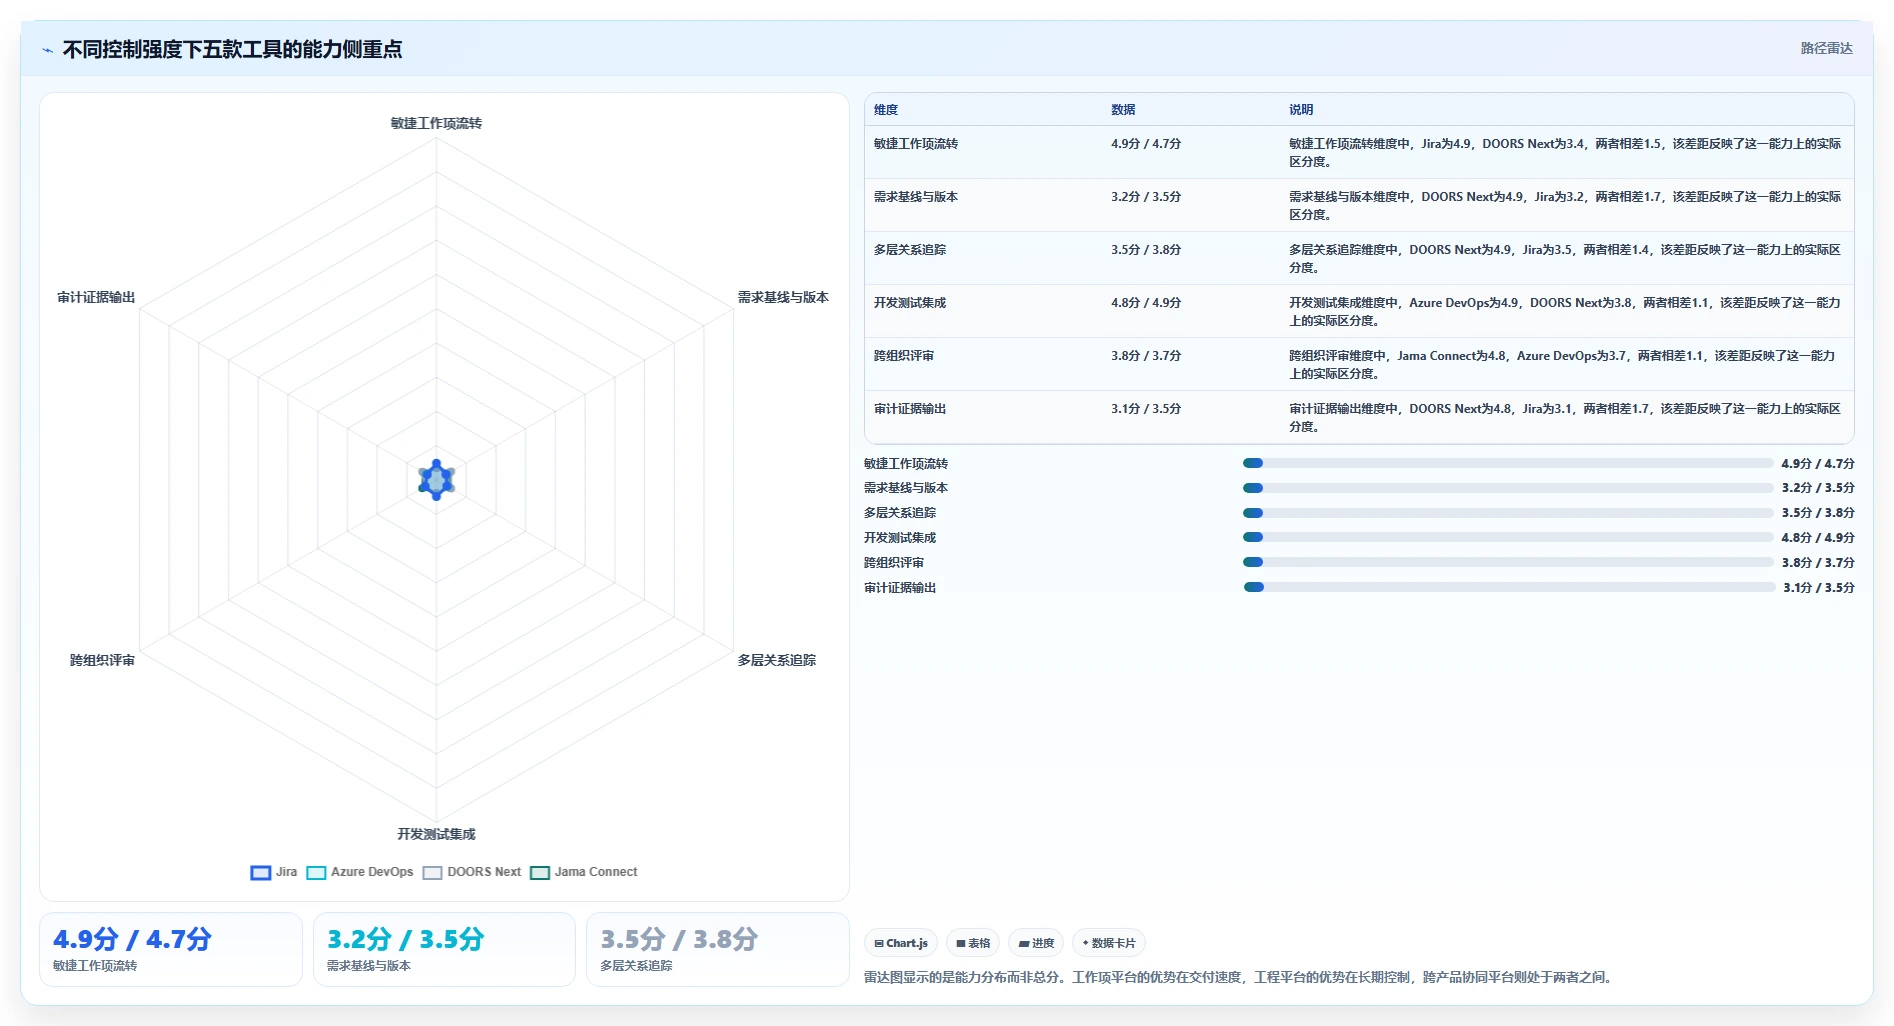Click progress label 开发测试集成
This screenshot has width=1894, height=1026.
(x=900, y=537)
